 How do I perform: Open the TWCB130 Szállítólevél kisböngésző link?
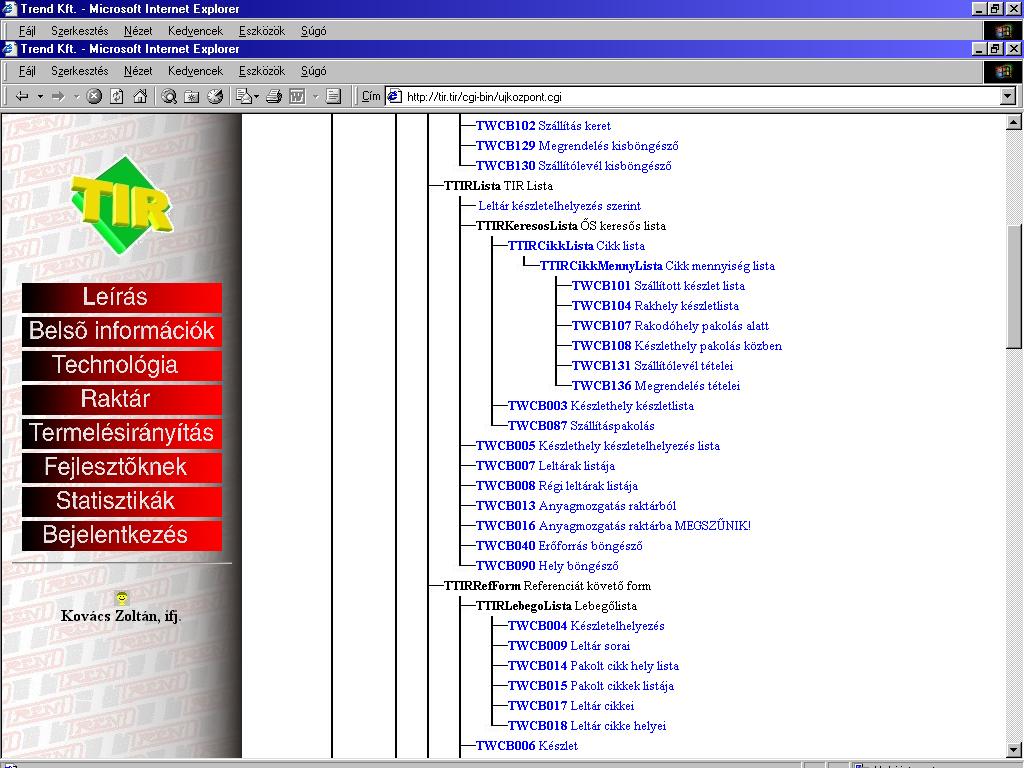point(573,166)
